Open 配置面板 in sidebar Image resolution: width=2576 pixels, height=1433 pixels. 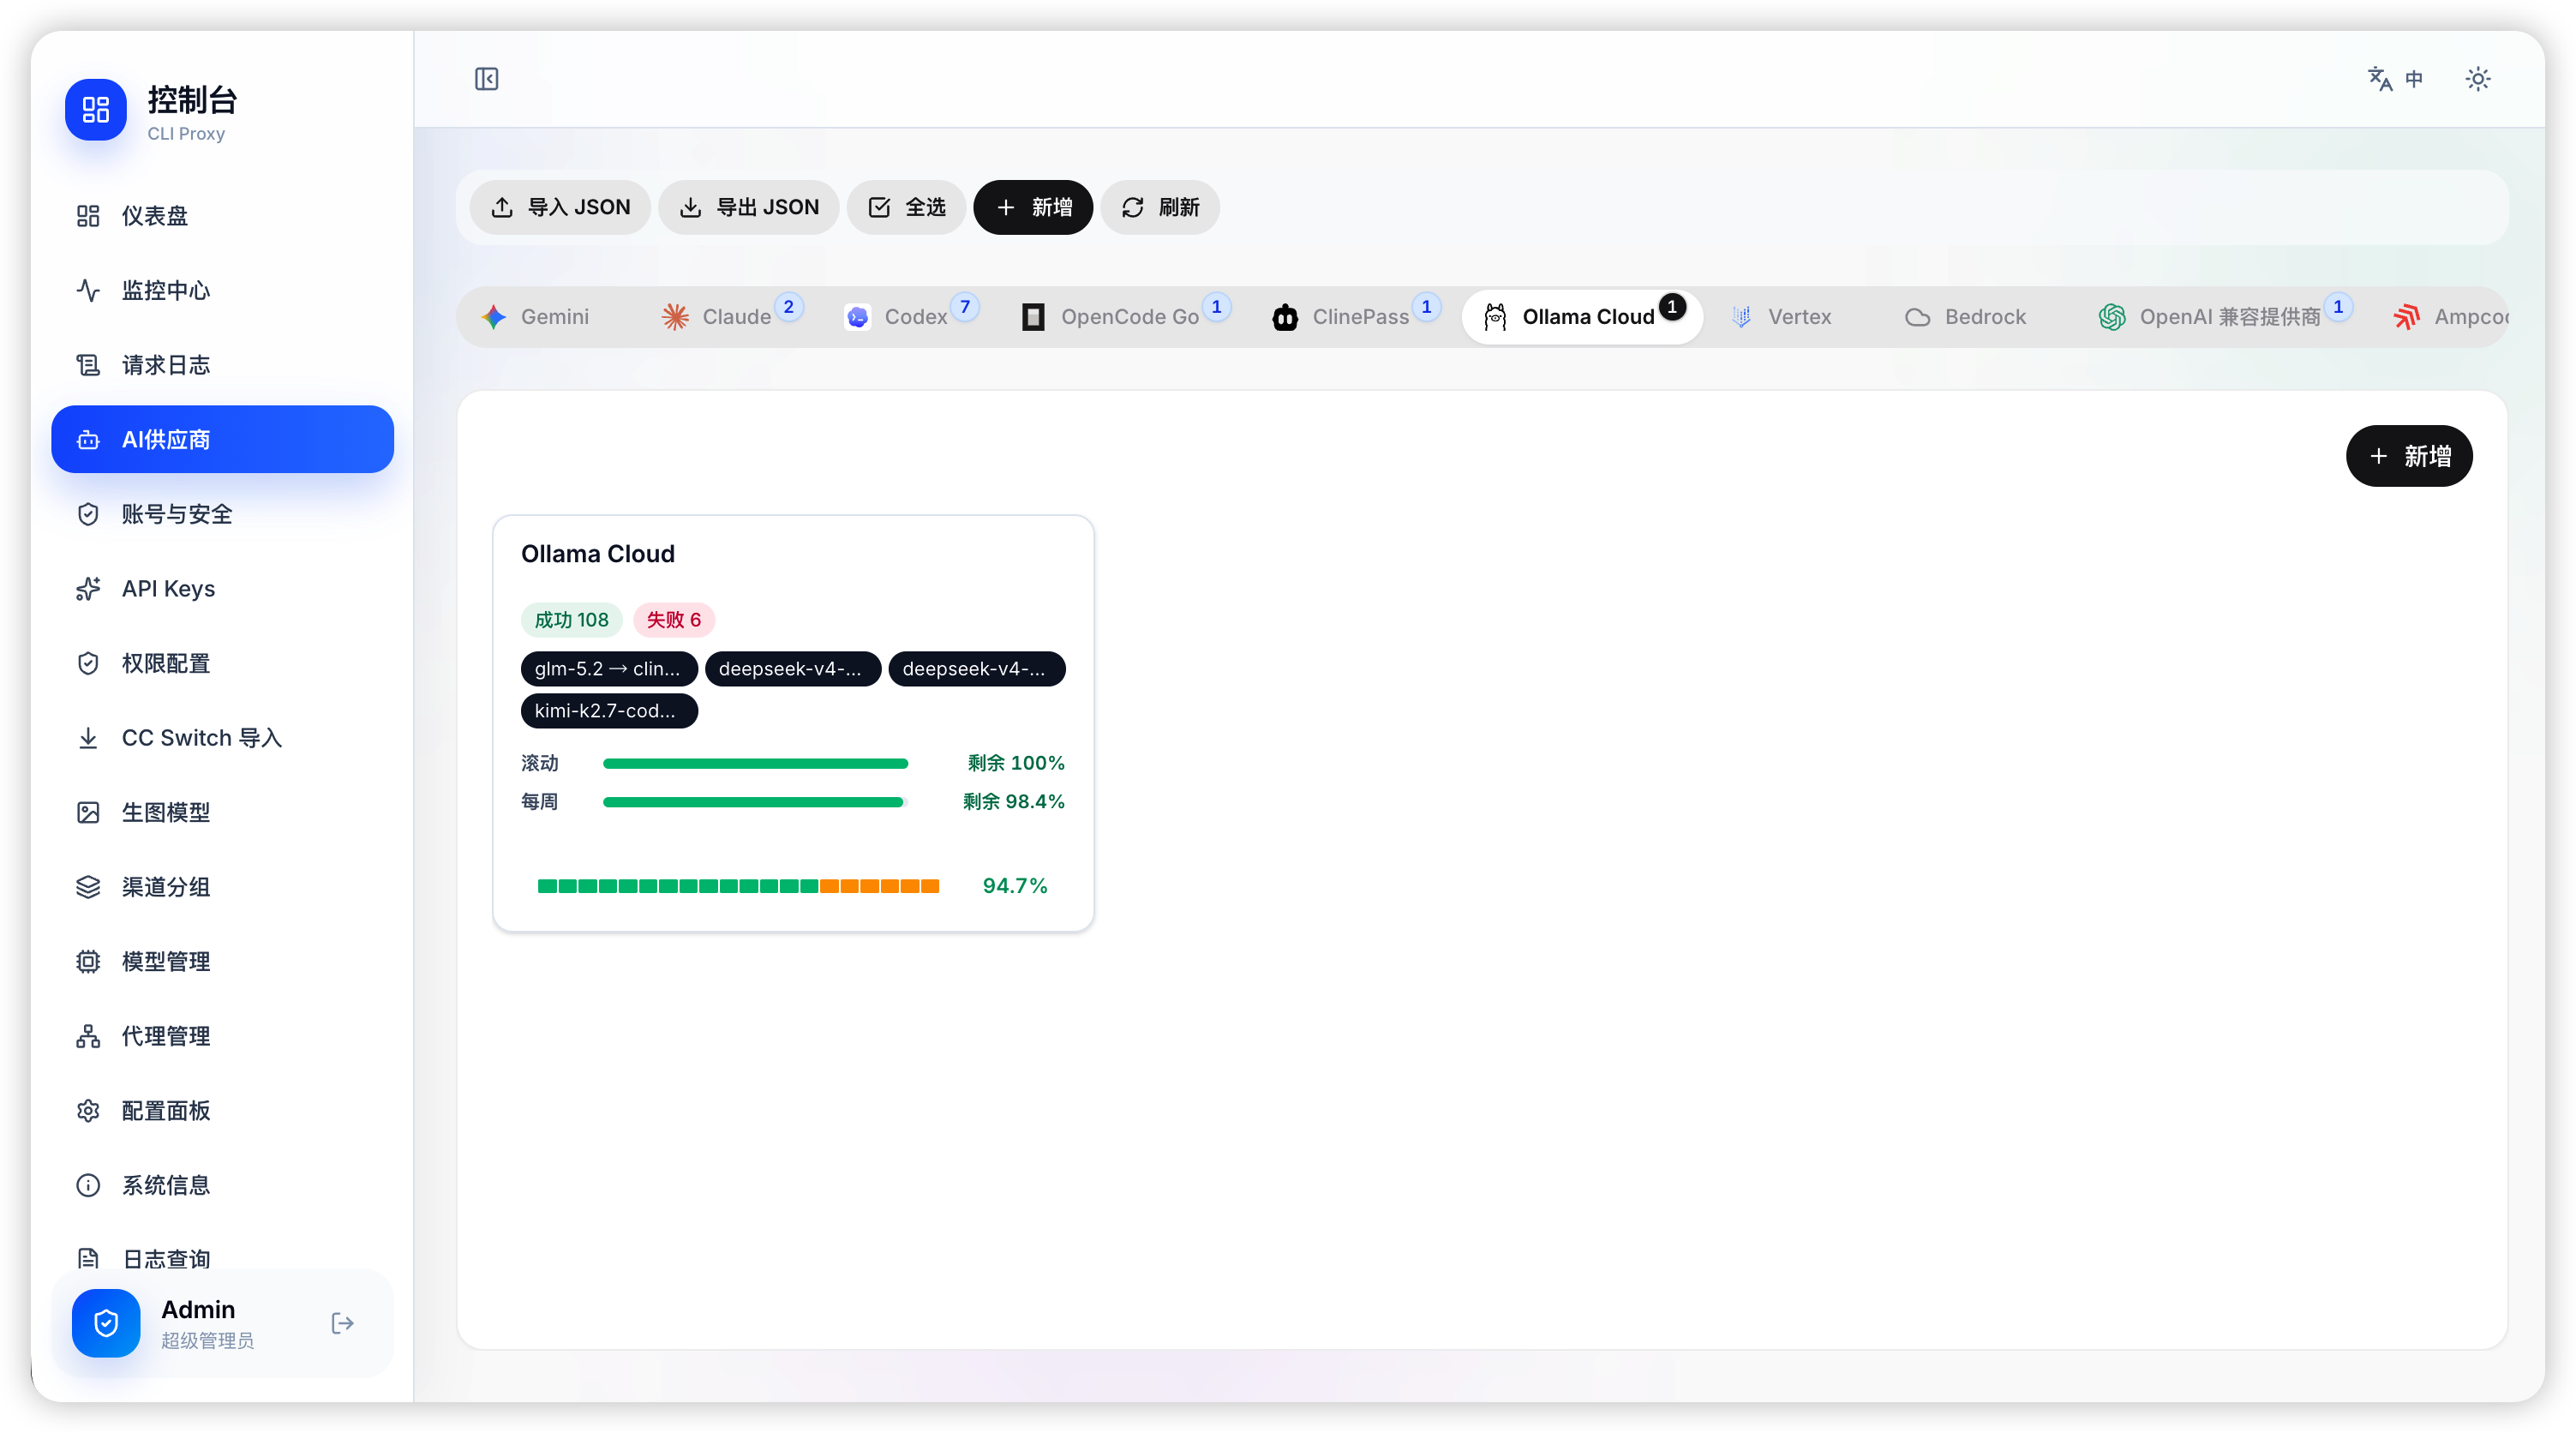(222, 1111)
